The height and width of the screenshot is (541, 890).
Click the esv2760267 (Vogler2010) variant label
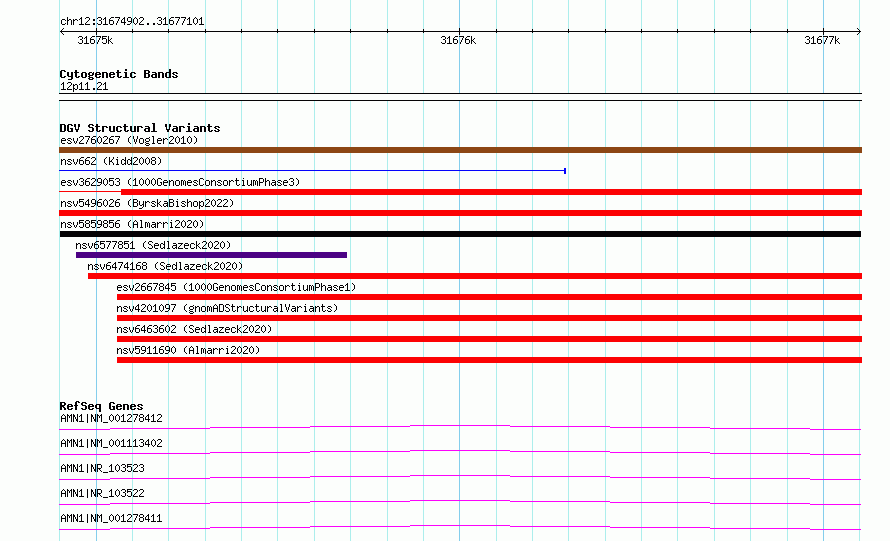pos(129,140)
